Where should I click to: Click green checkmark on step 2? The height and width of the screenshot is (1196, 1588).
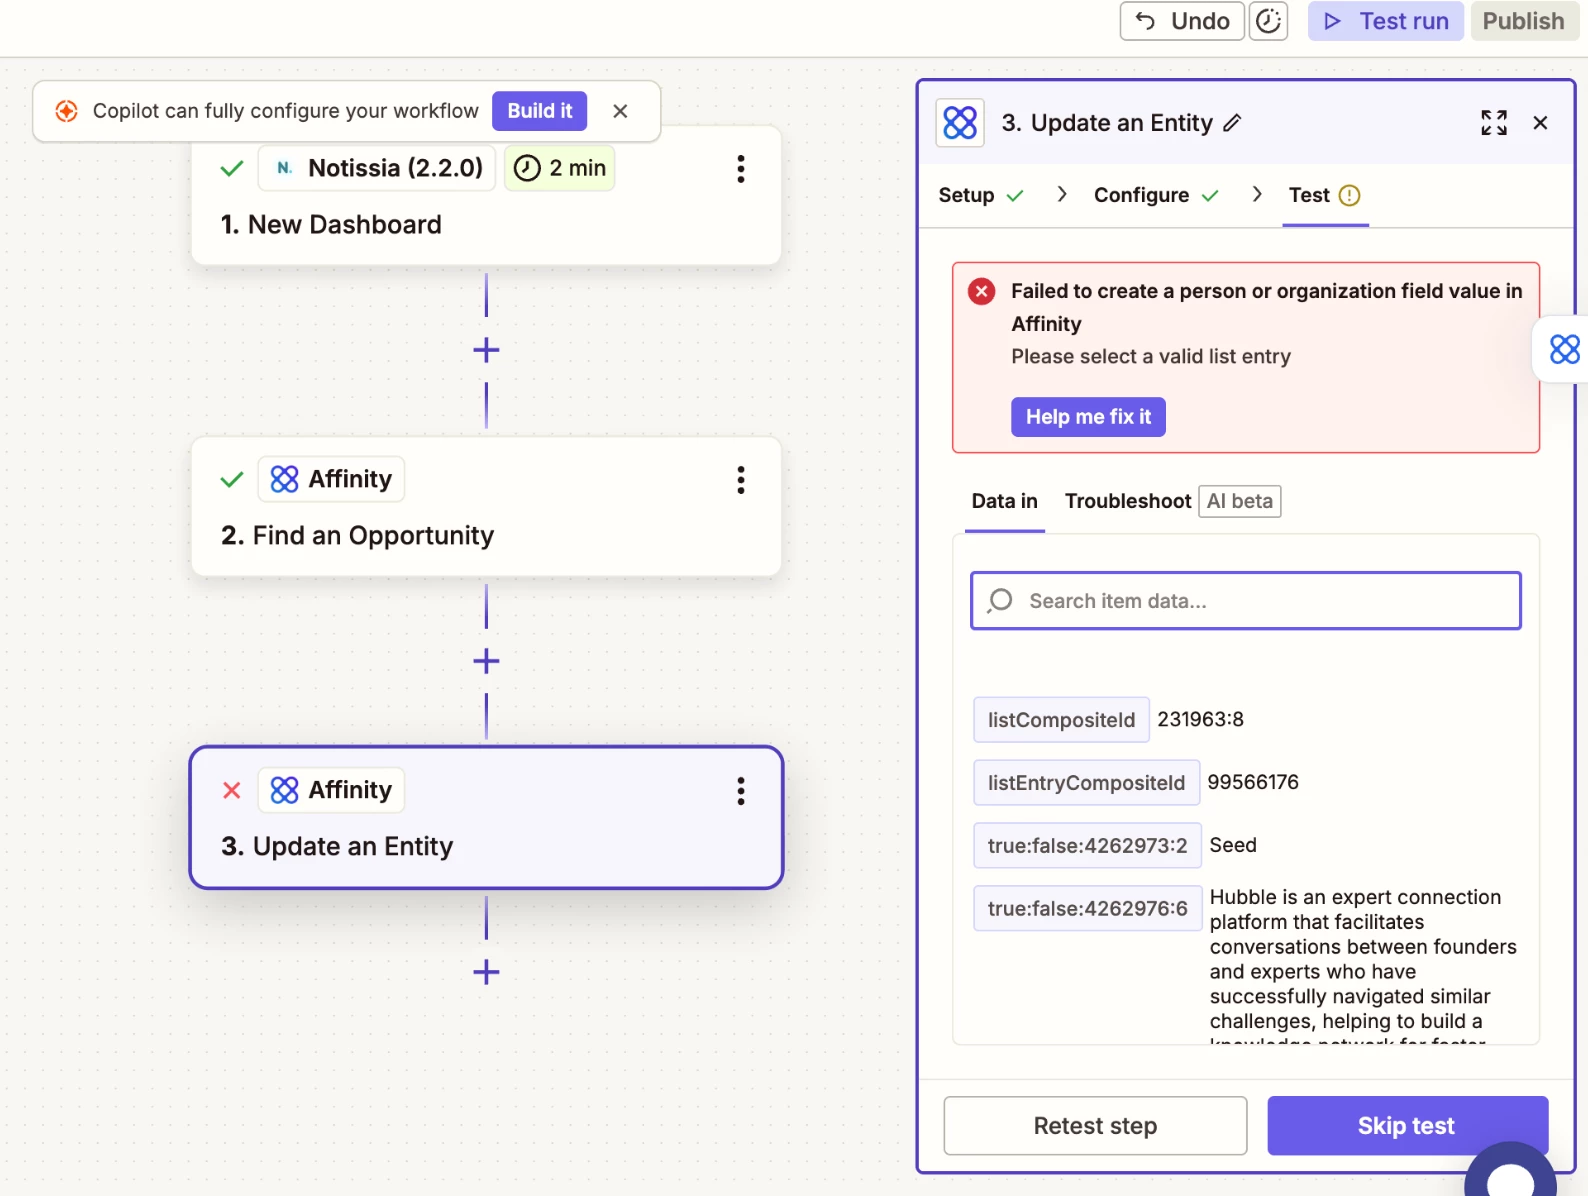(x=232, y=480)
